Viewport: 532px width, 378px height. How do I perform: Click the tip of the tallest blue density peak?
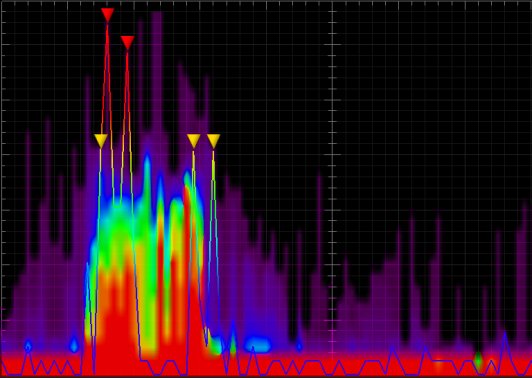click(x=147, y=159)
